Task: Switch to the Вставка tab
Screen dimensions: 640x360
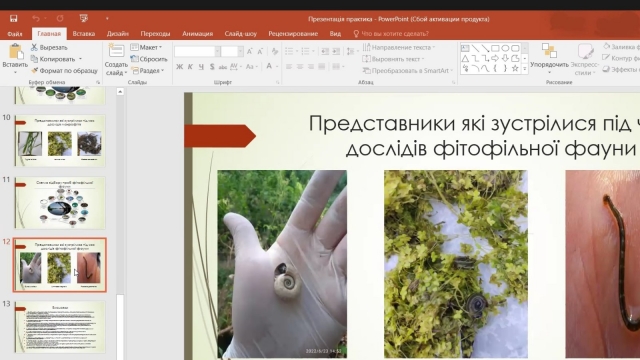Action: 84,34
